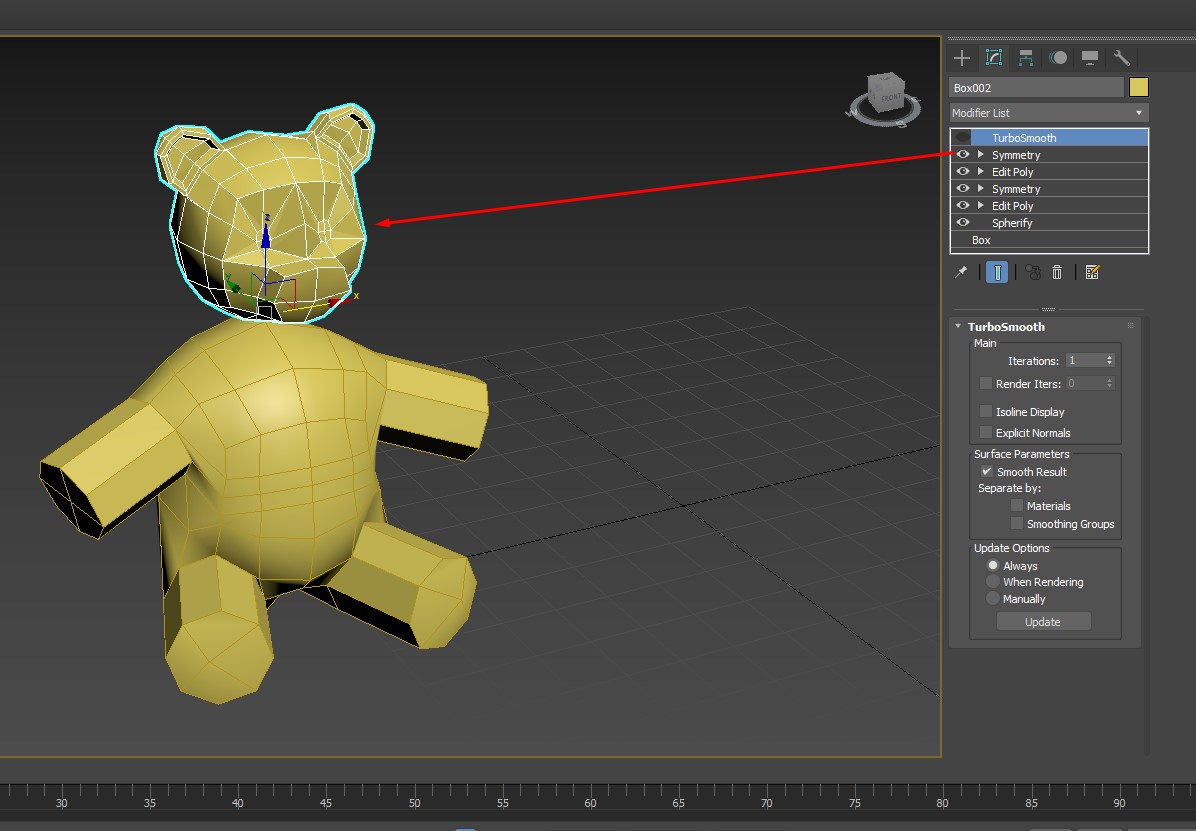1196x831 pixels.
Task: Open the Modifier List dropdown
Action: tap(1048, 113)
